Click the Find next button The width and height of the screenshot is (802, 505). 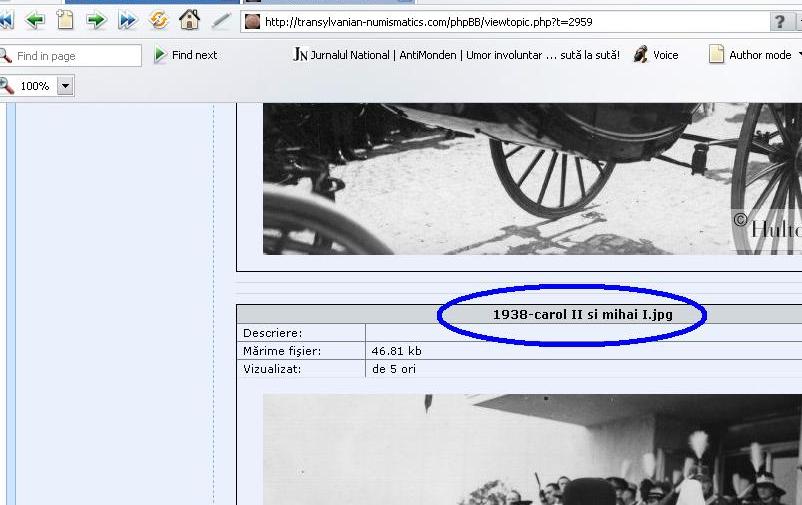pos(185,55)
